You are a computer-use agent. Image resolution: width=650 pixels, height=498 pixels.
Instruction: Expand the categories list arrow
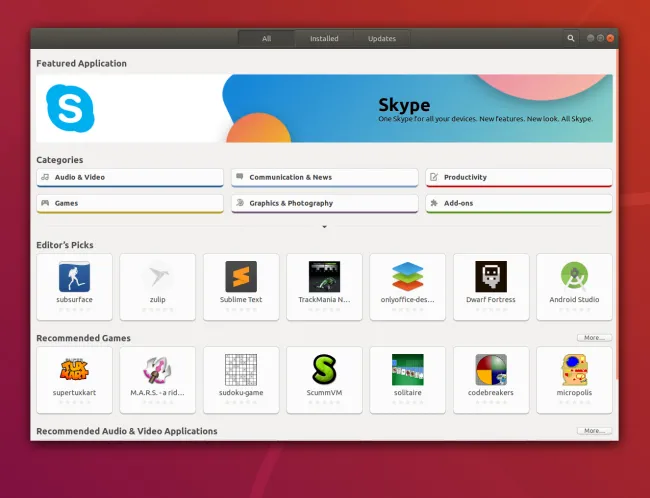click(x=324, y=227)
